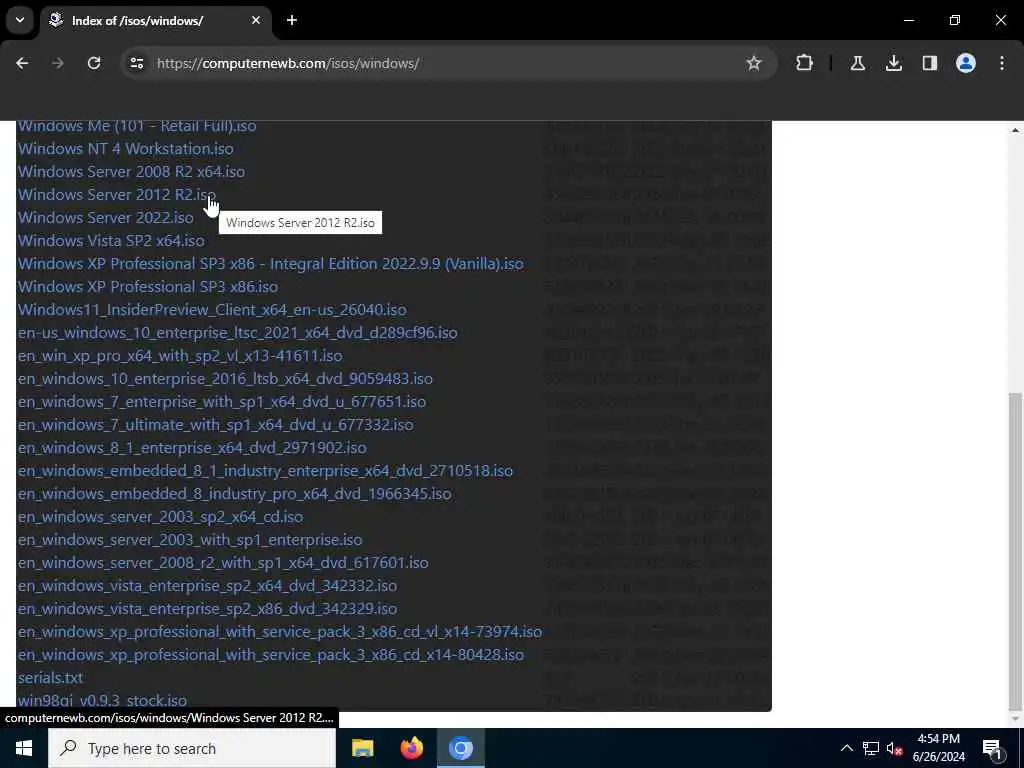Click the taskbar search box
Screen dimensions: 1024x768
(x=192, y=748)
